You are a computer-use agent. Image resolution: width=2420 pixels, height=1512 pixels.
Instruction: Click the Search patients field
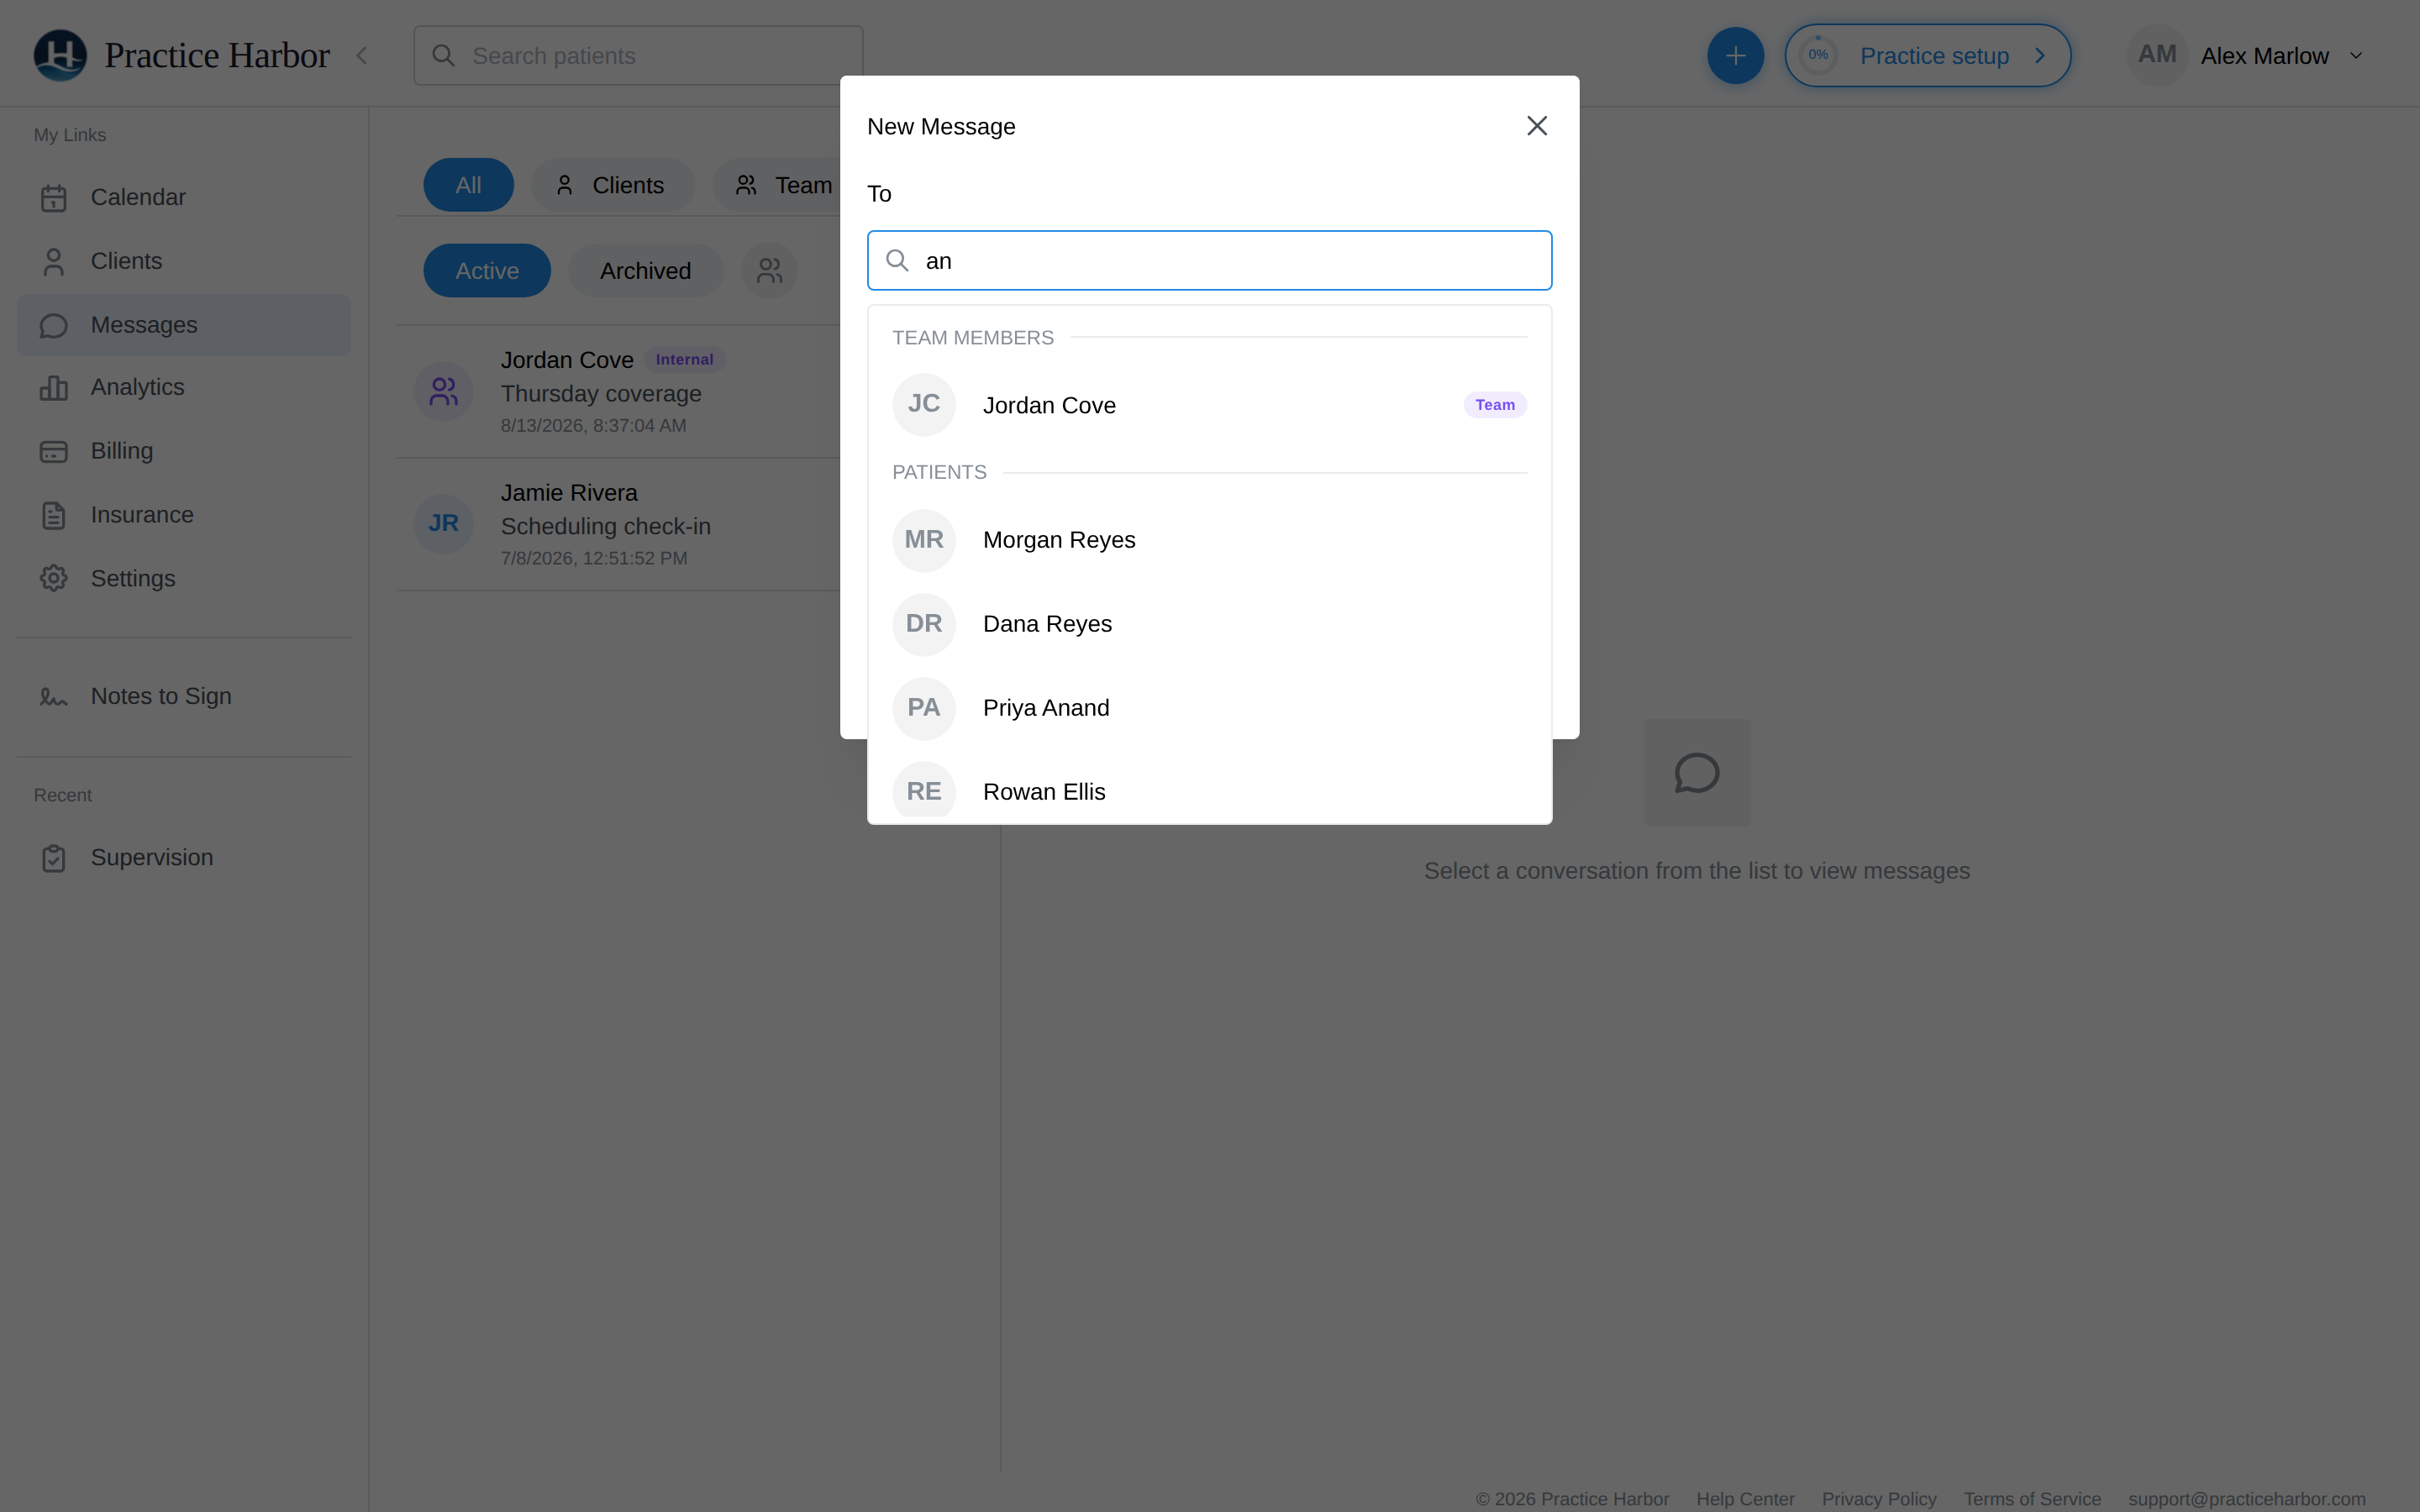click(x=638, y=56)
